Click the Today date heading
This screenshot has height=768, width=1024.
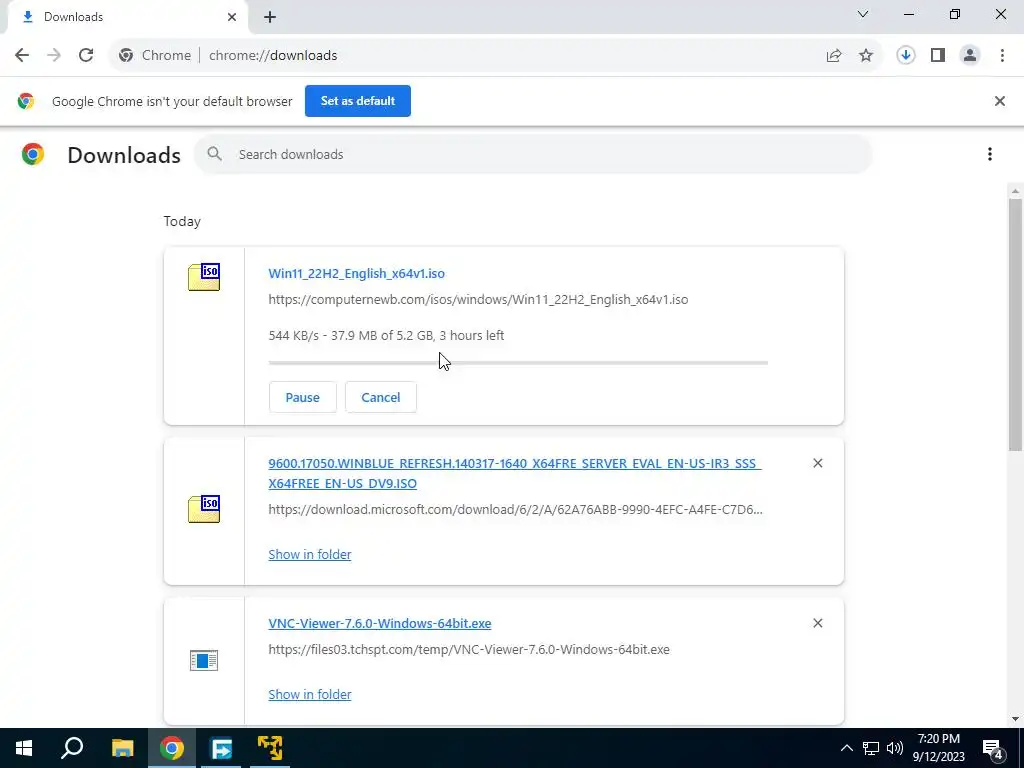click(x=182, y=221)
